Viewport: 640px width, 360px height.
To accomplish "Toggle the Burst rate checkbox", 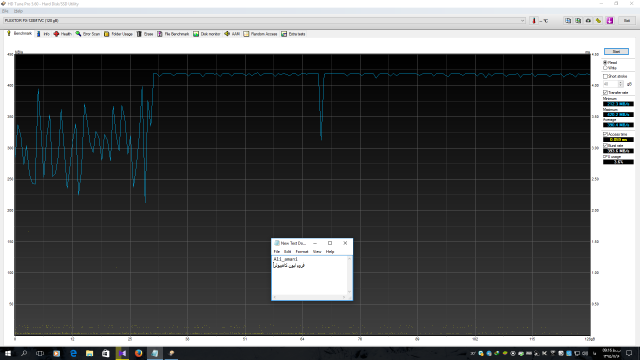I will click(605, 146).
